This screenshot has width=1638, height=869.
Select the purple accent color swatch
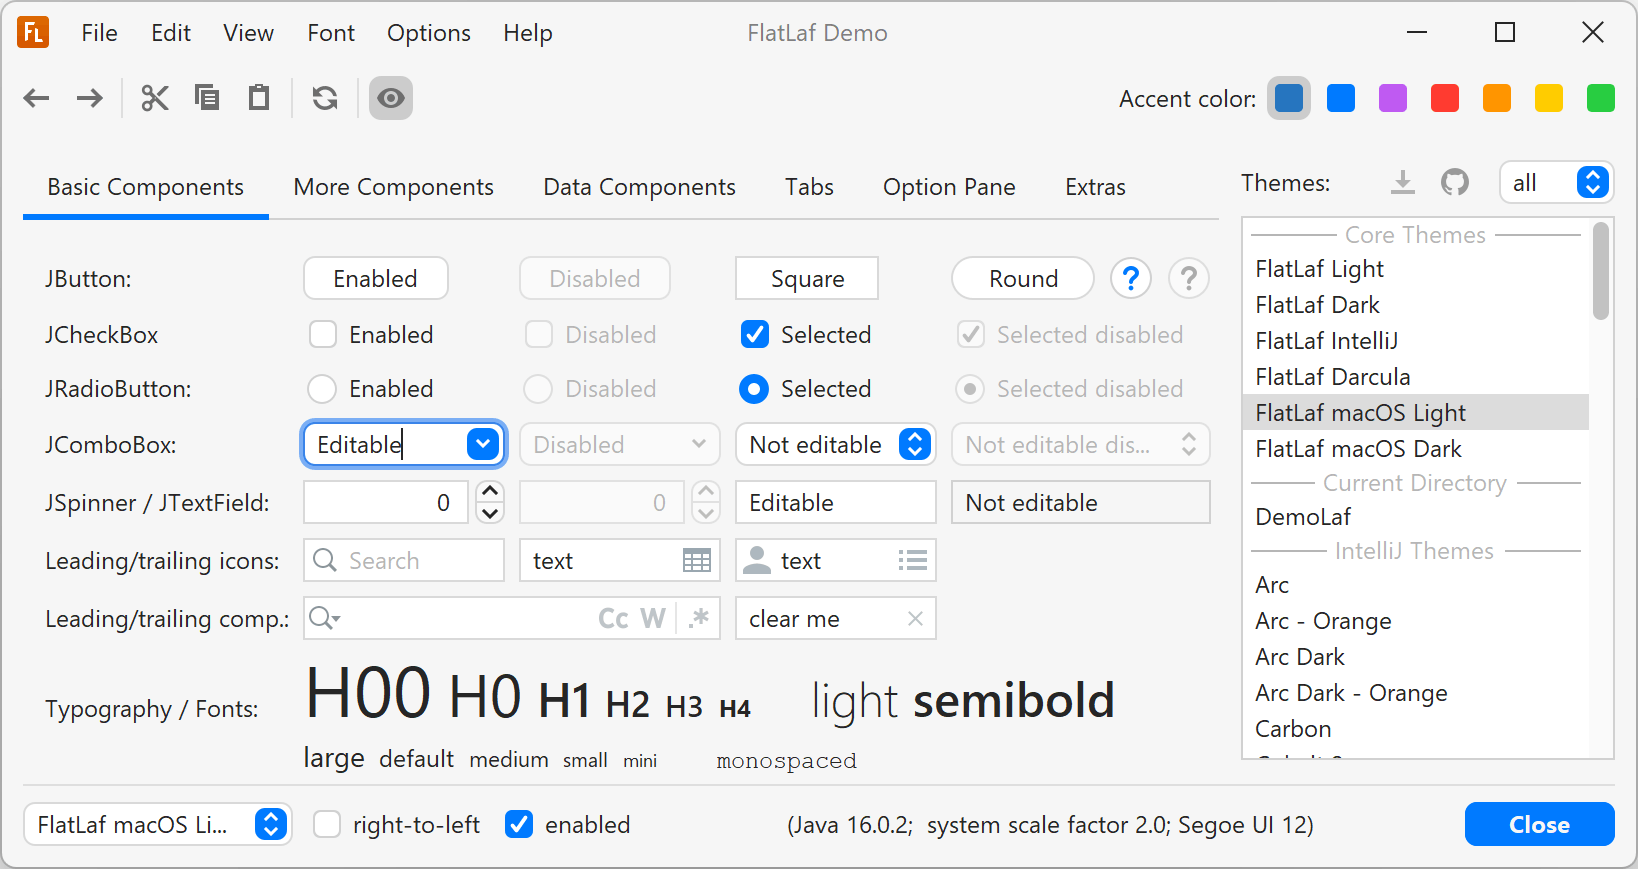[1393, 98]
